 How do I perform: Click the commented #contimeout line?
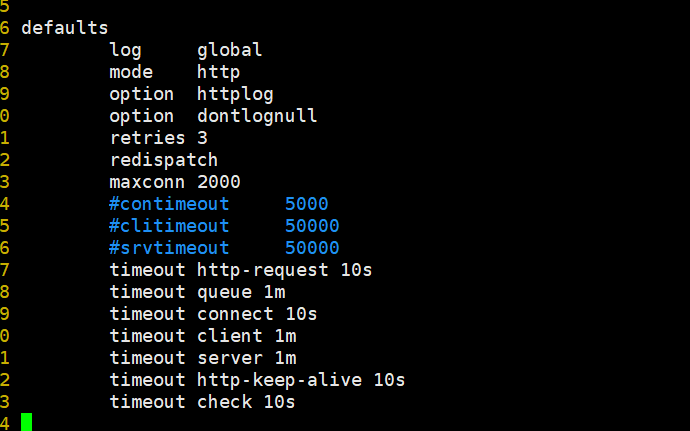219,204
